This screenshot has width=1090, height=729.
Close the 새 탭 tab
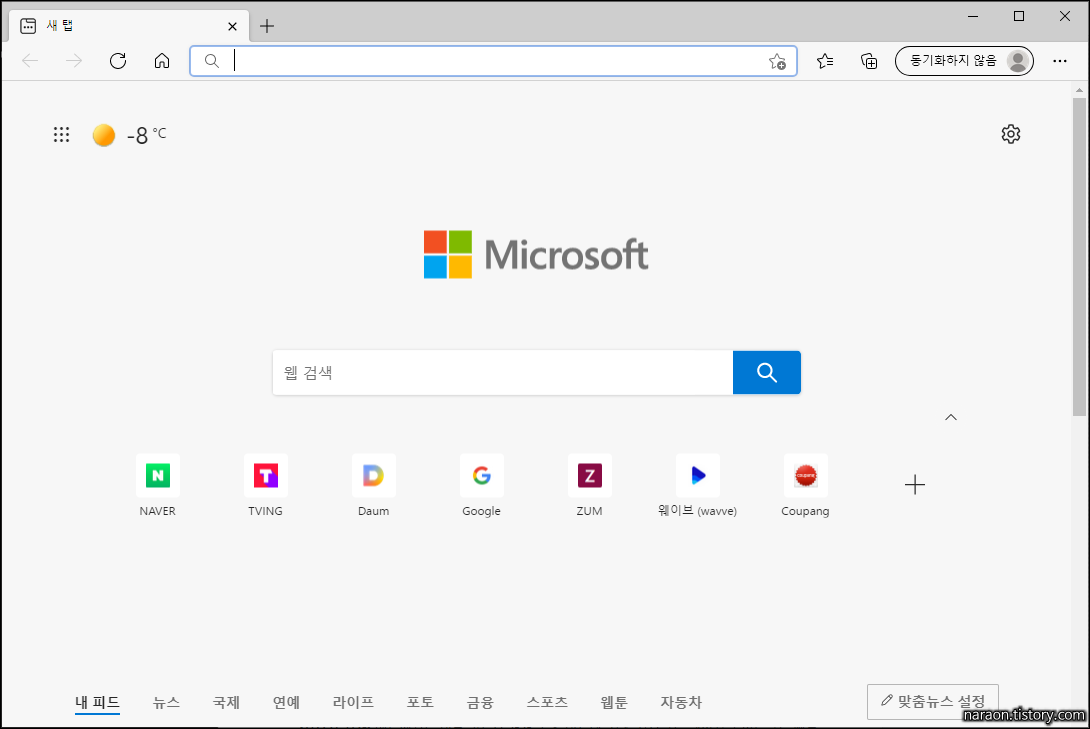pyautogui.click(x=232, y=26)
